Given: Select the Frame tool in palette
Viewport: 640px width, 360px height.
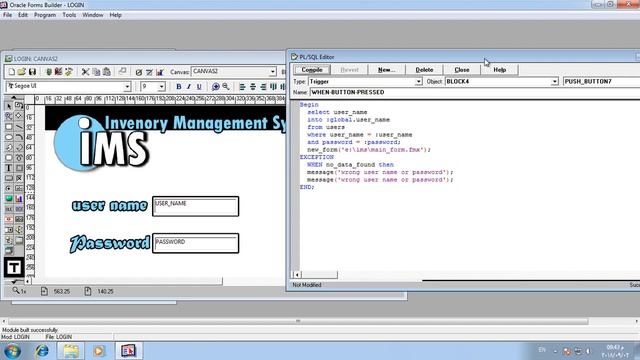Looking at the screenshot, I should click(19, 168).
